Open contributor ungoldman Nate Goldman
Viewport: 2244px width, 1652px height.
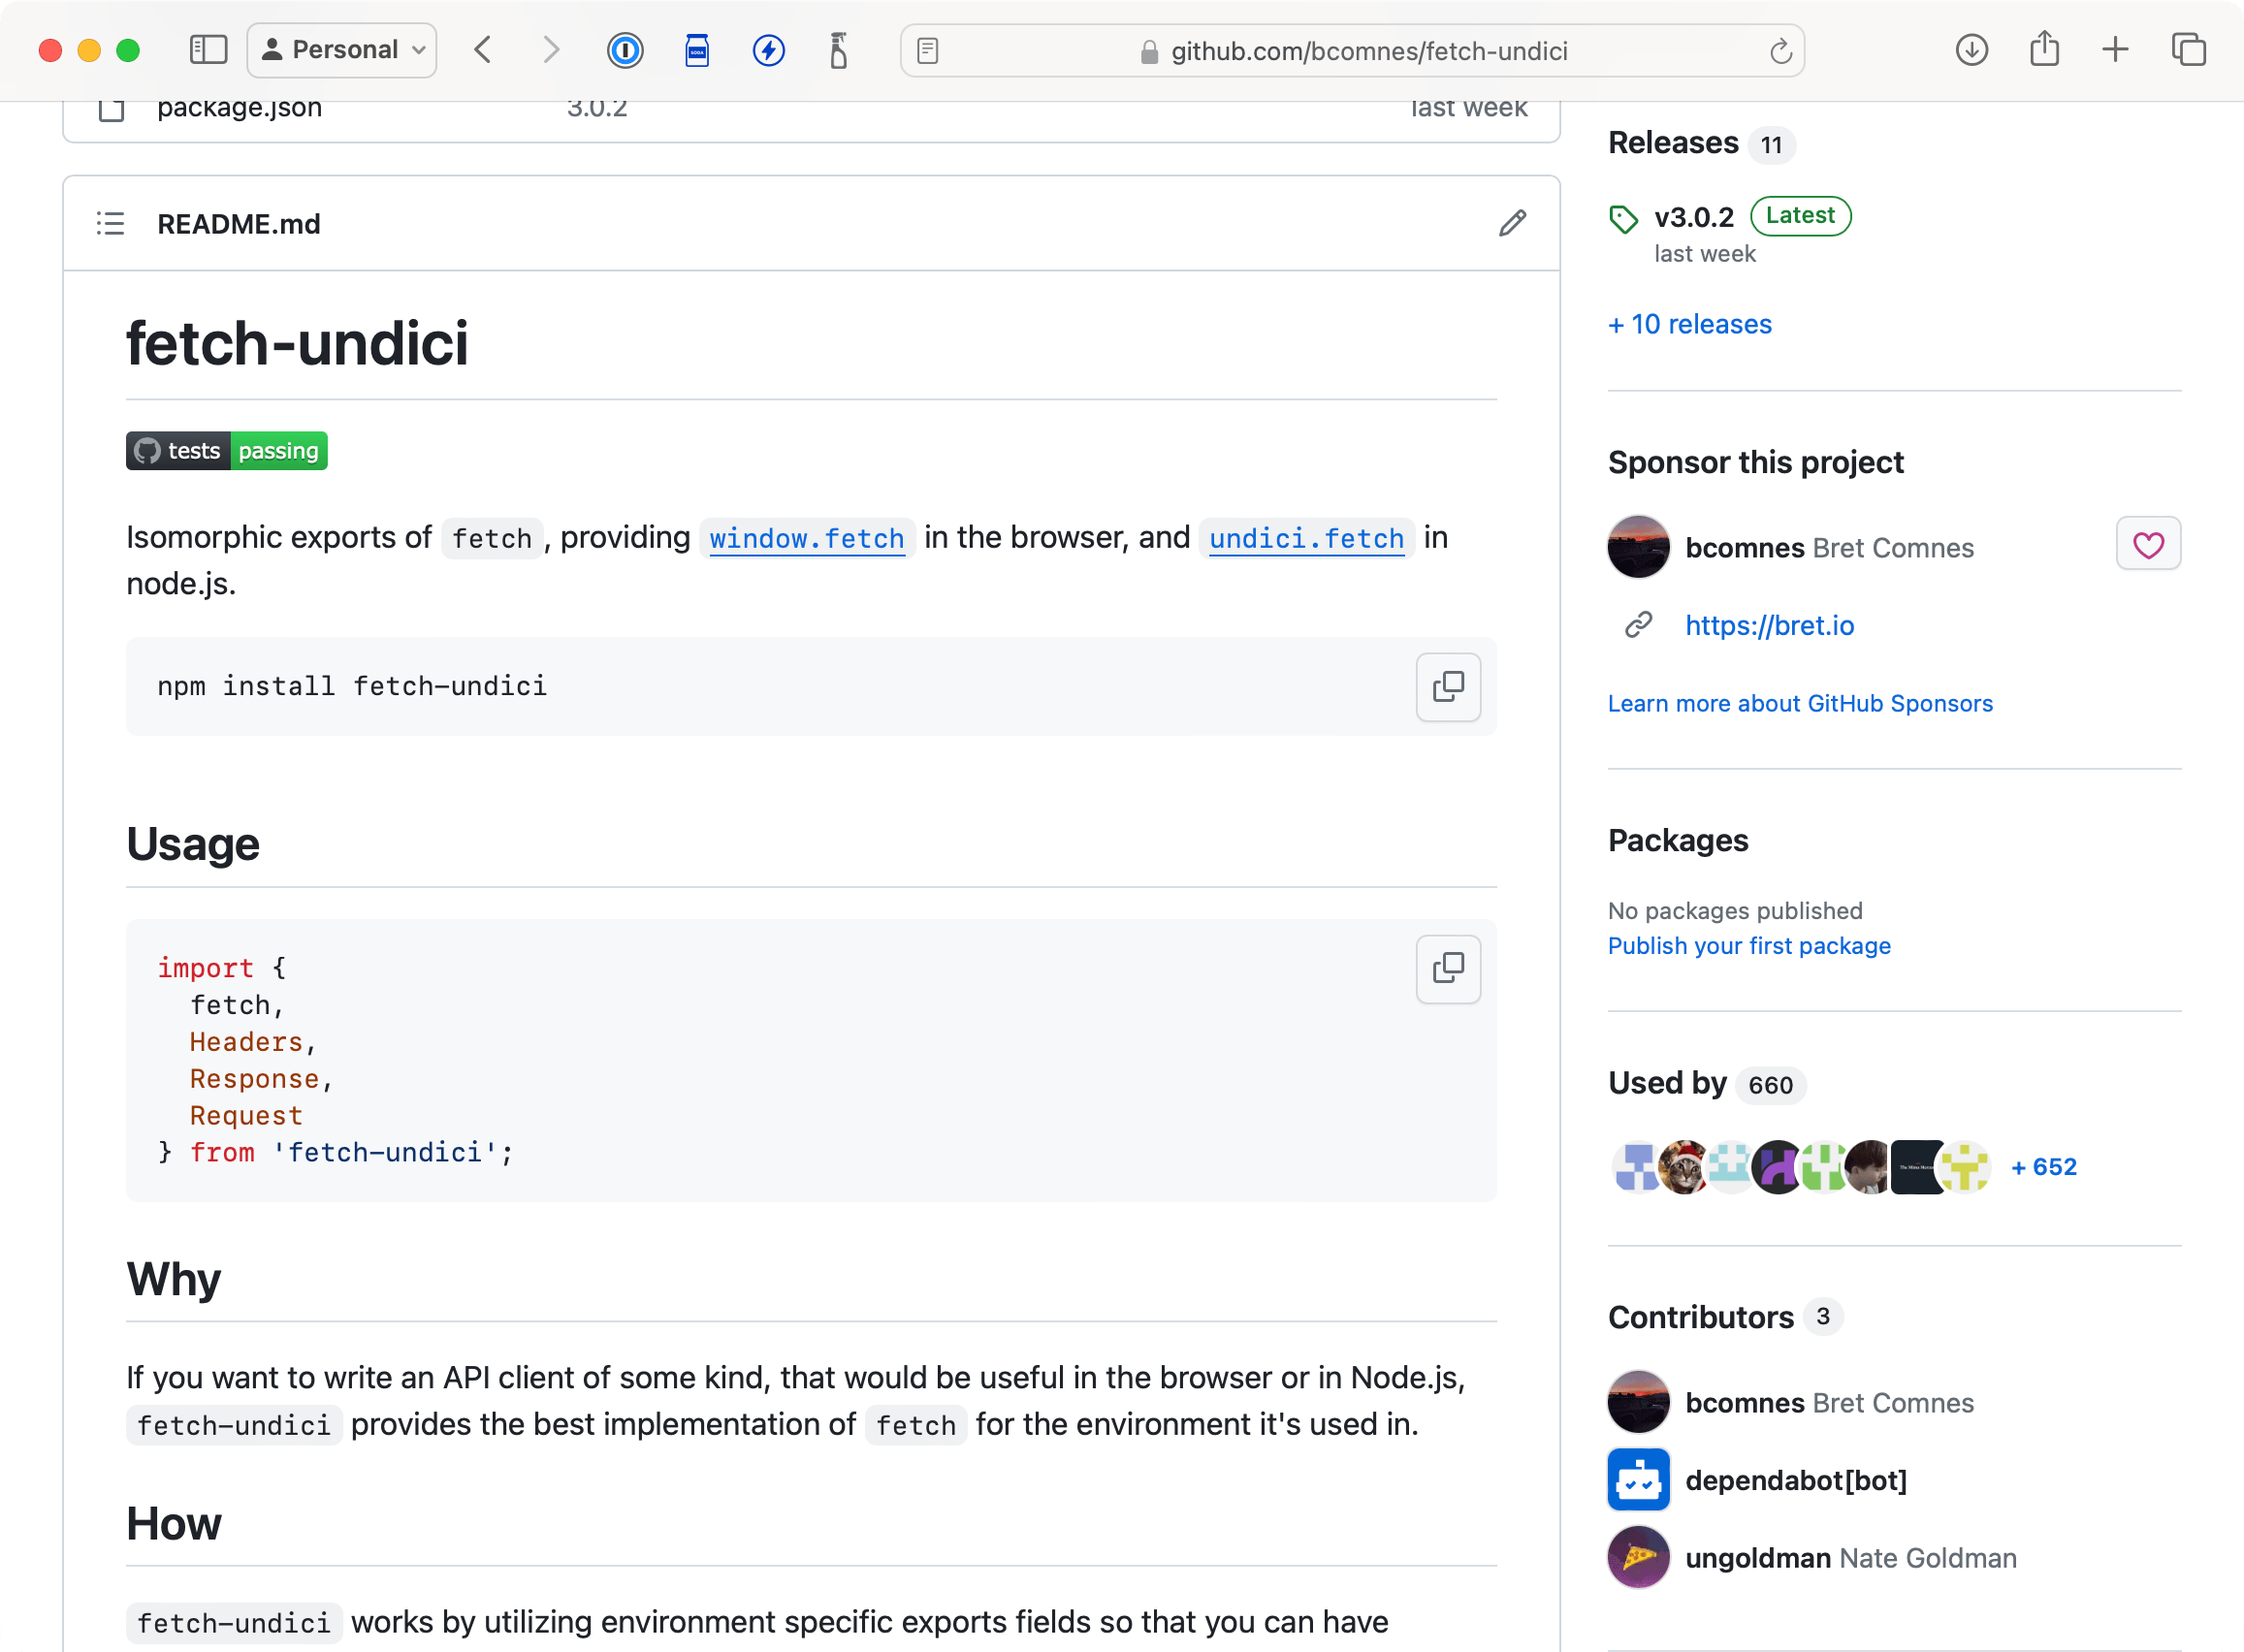point(1851,1558)
